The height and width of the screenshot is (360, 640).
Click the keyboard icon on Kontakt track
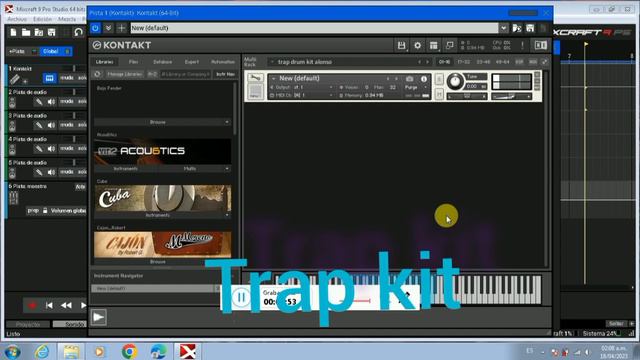49,78
